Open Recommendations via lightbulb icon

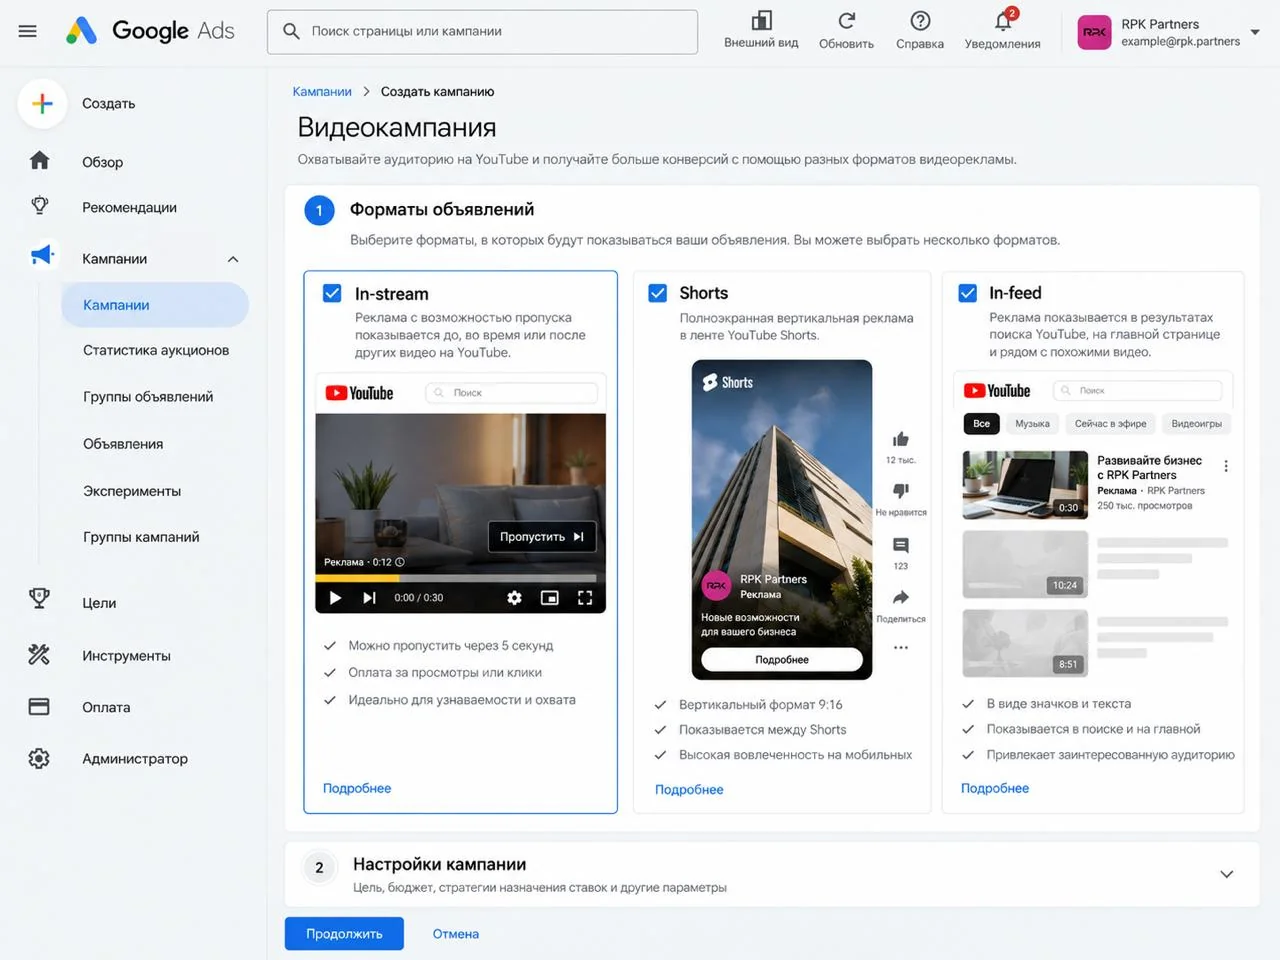(x=39, y=206)
